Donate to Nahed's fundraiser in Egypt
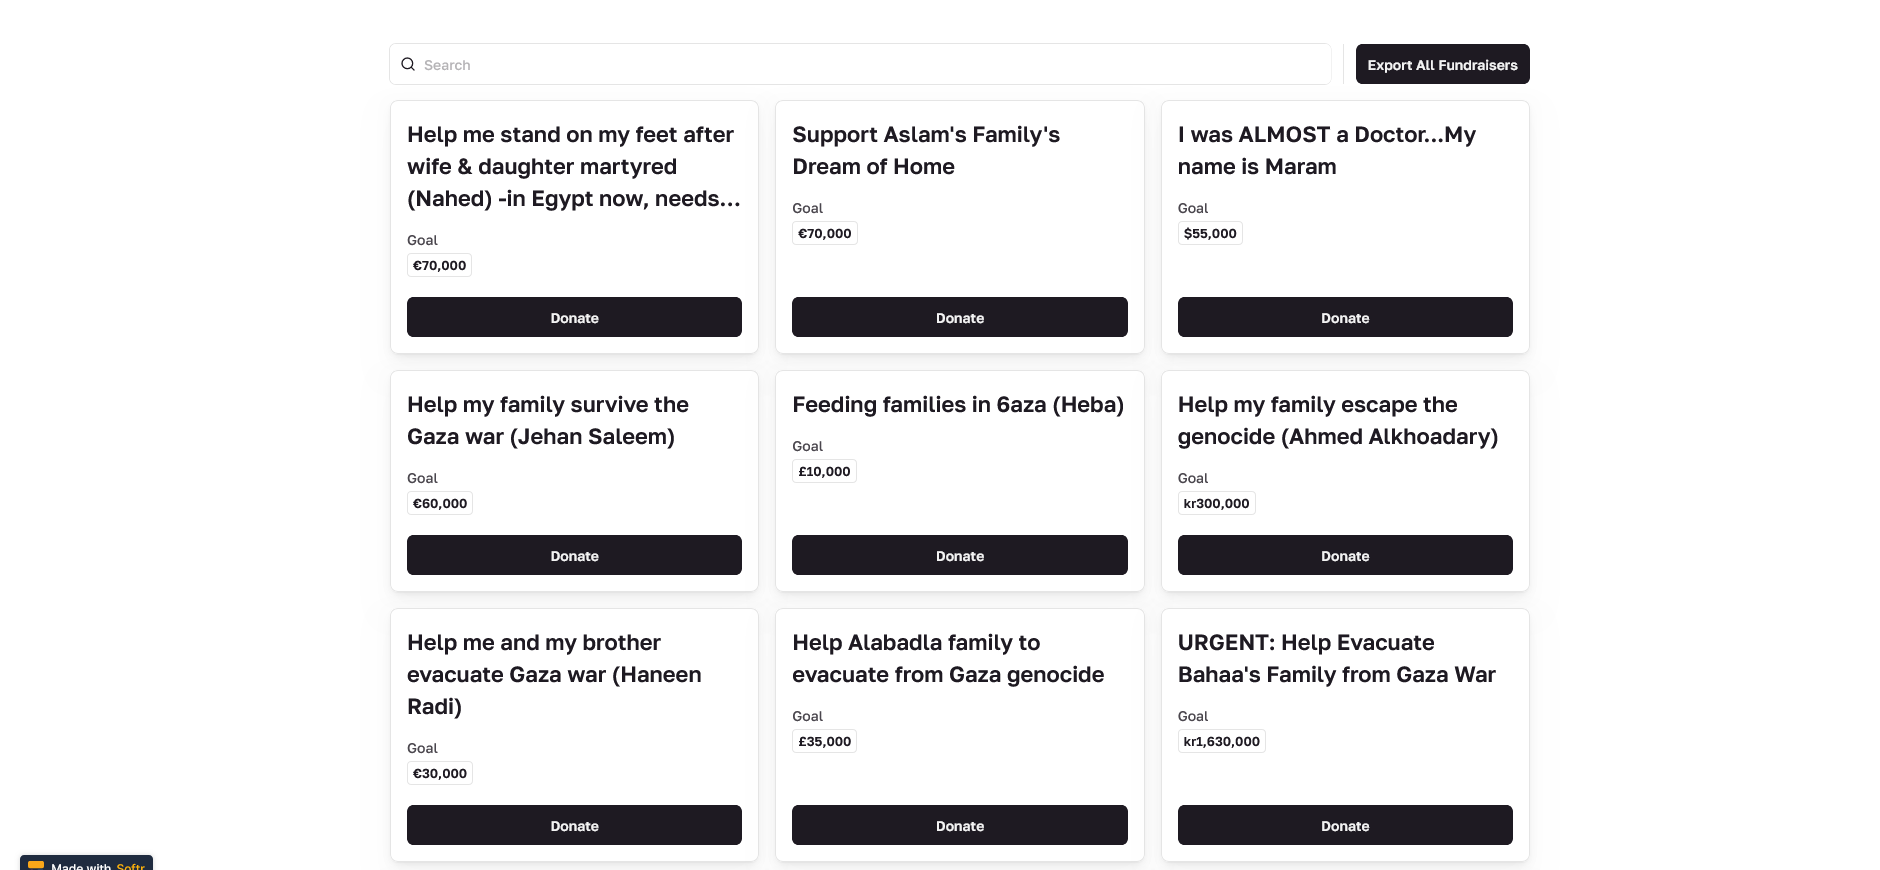The width and height of the screenshot is (1880, 870). [x=574, y=317]
